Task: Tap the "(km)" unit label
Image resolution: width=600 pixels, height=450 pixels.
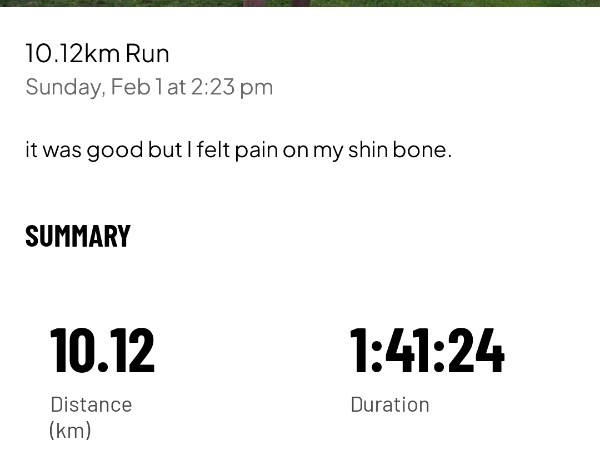Action: coord(70,430)
